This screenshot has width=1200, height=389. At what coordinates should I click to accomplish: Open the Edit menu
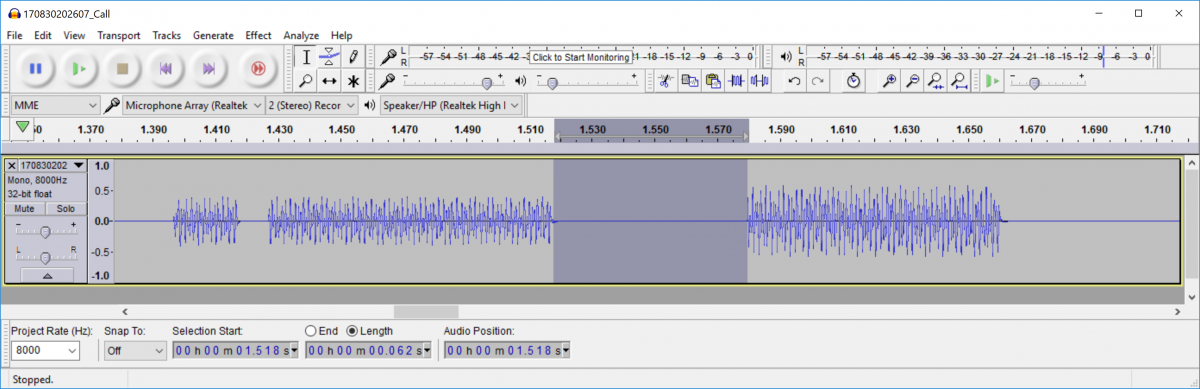(43, 35)
